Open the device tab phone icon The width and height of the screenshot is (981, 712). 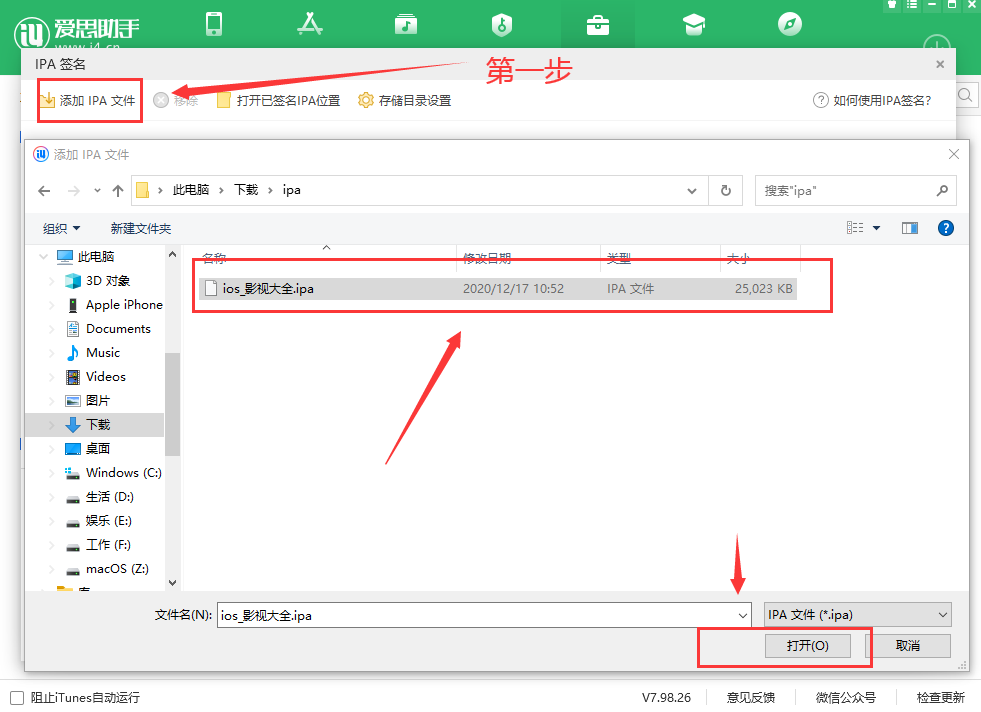point(214,24)
